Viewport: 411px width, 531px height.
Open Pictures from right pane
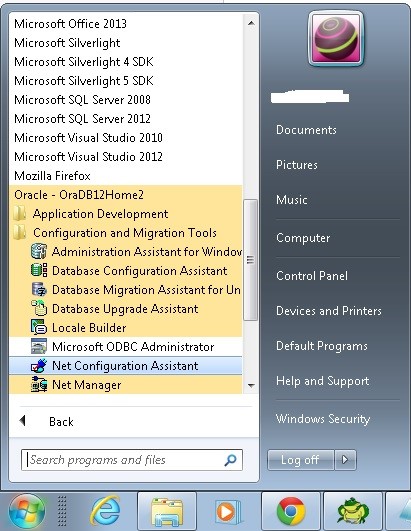pos(297,165)
